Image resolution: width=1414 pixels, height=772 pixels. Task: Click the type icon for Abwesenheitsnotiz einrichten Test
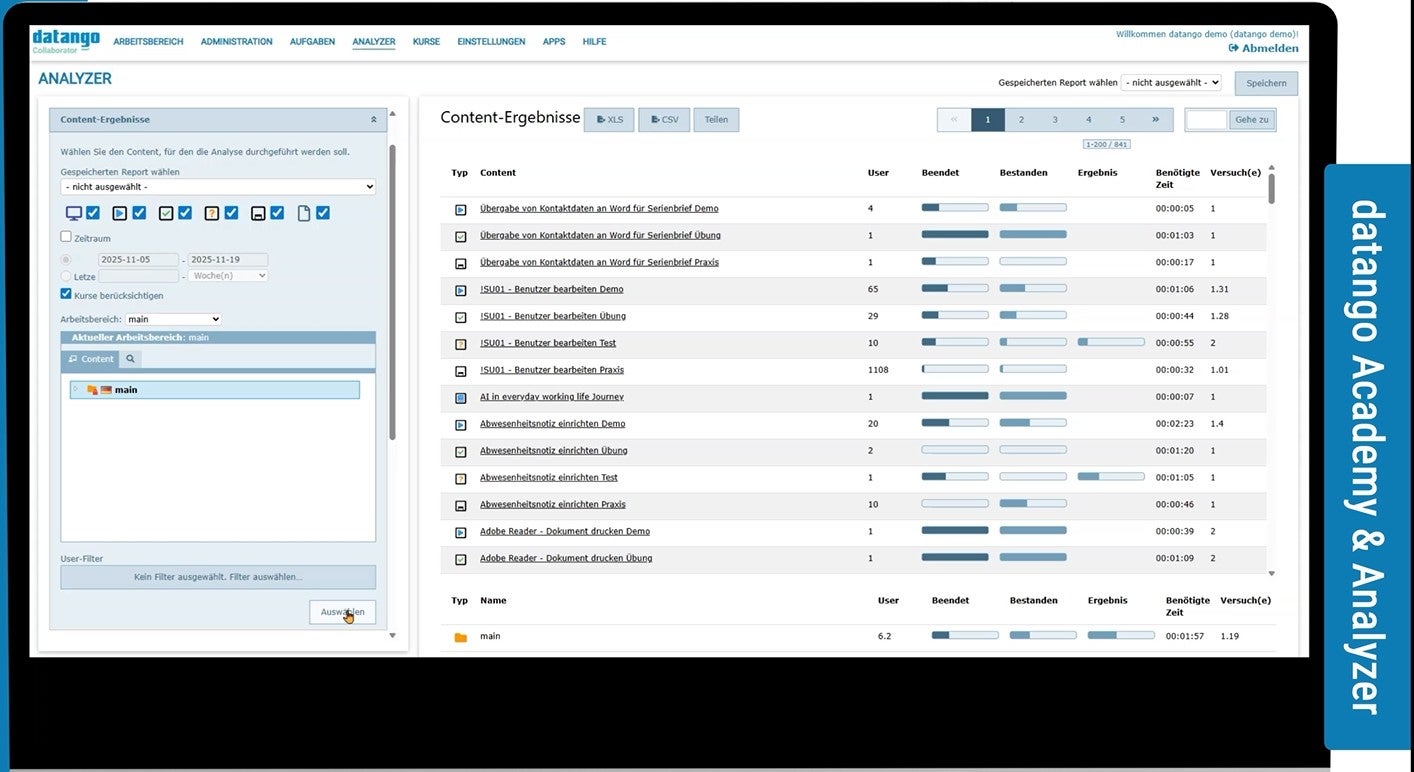click(x=460, y=479)
